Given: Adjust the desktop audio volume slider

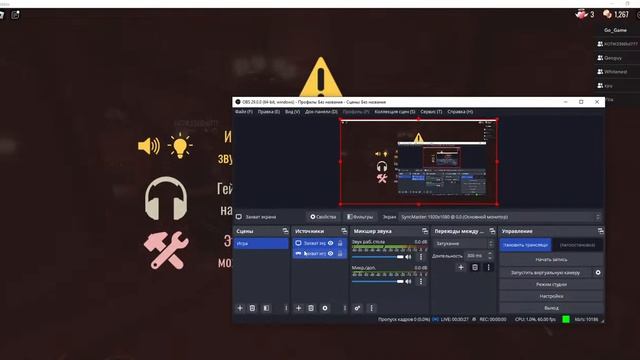Looking at the screenshot, I should (378, 257).
